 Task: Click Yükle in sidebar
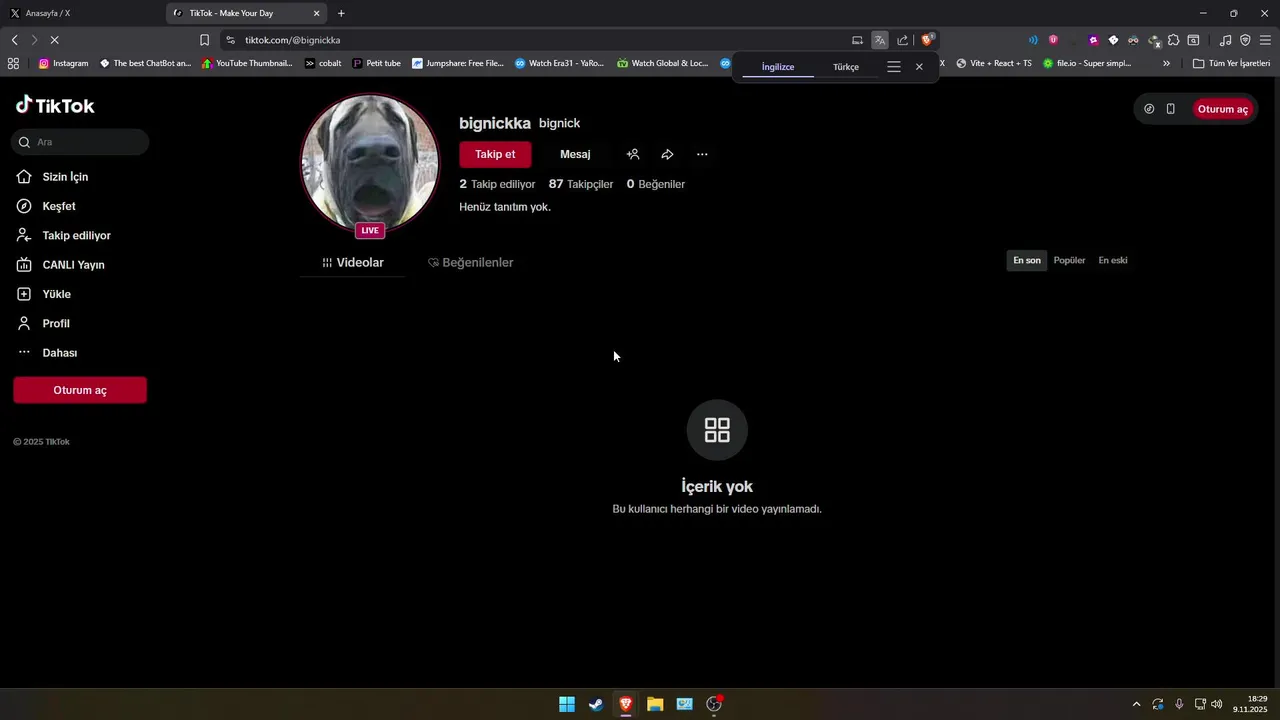tap(56, 294)
